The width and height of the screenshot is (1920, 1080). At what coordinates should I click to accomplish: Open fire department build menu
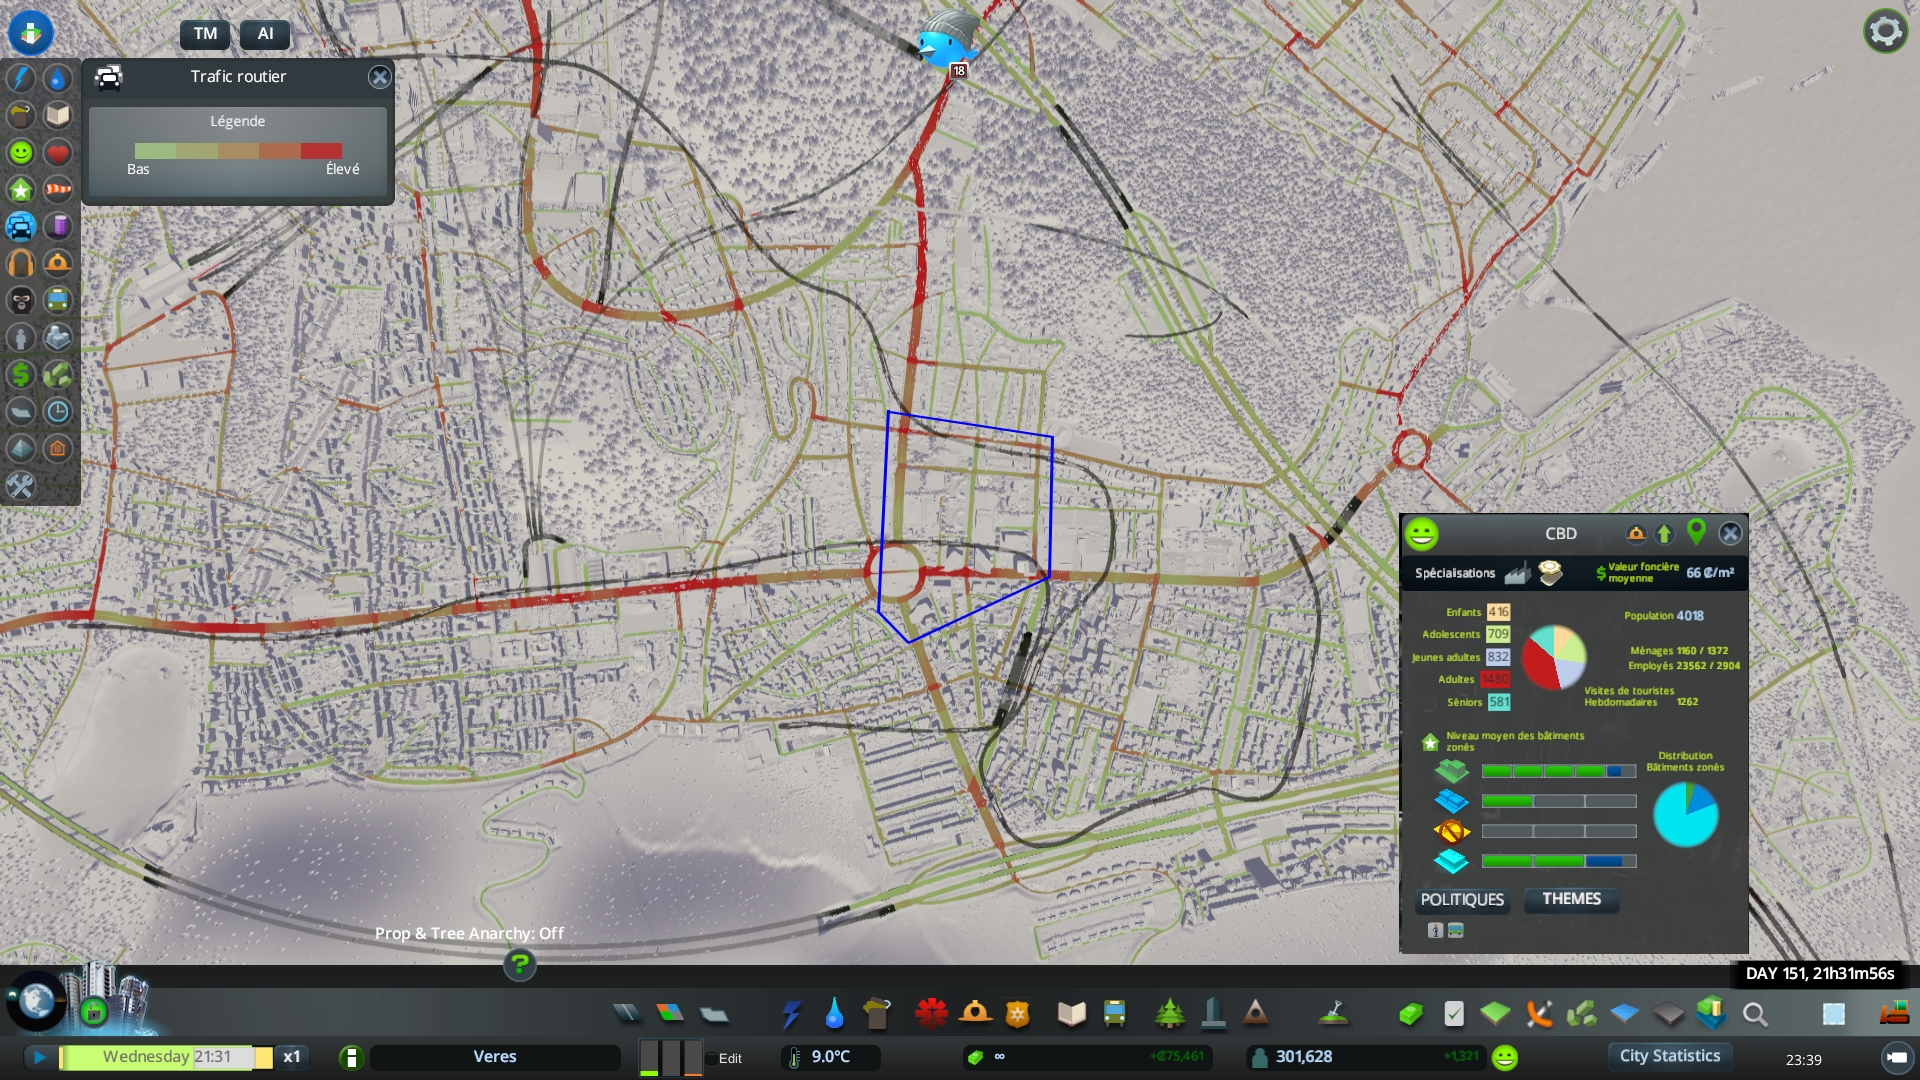(x=975, y=1014)
